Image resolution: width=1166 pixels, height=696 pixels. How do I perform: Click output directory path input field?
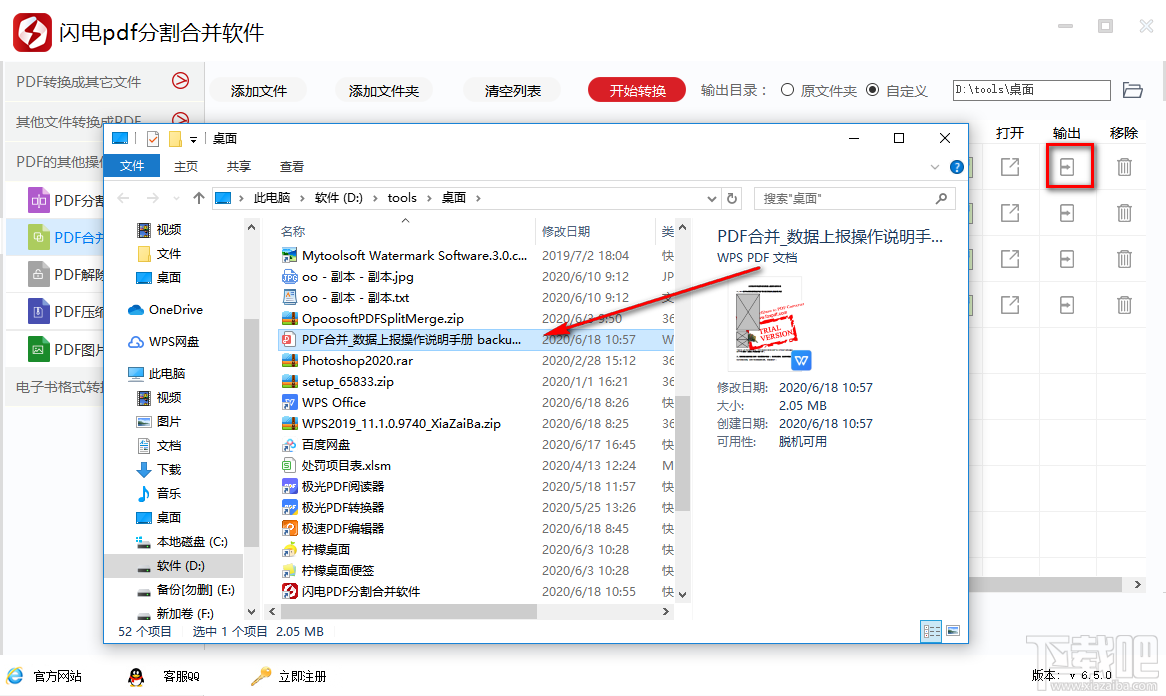1031,90
